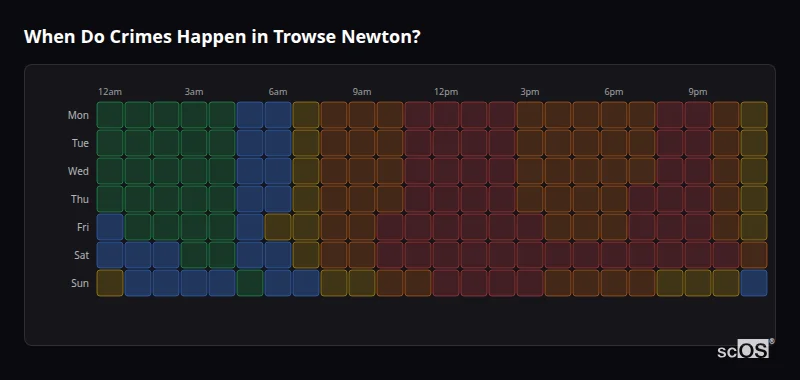
Task: Click the 'Mon' row label
Action: [x=78, y=115]
